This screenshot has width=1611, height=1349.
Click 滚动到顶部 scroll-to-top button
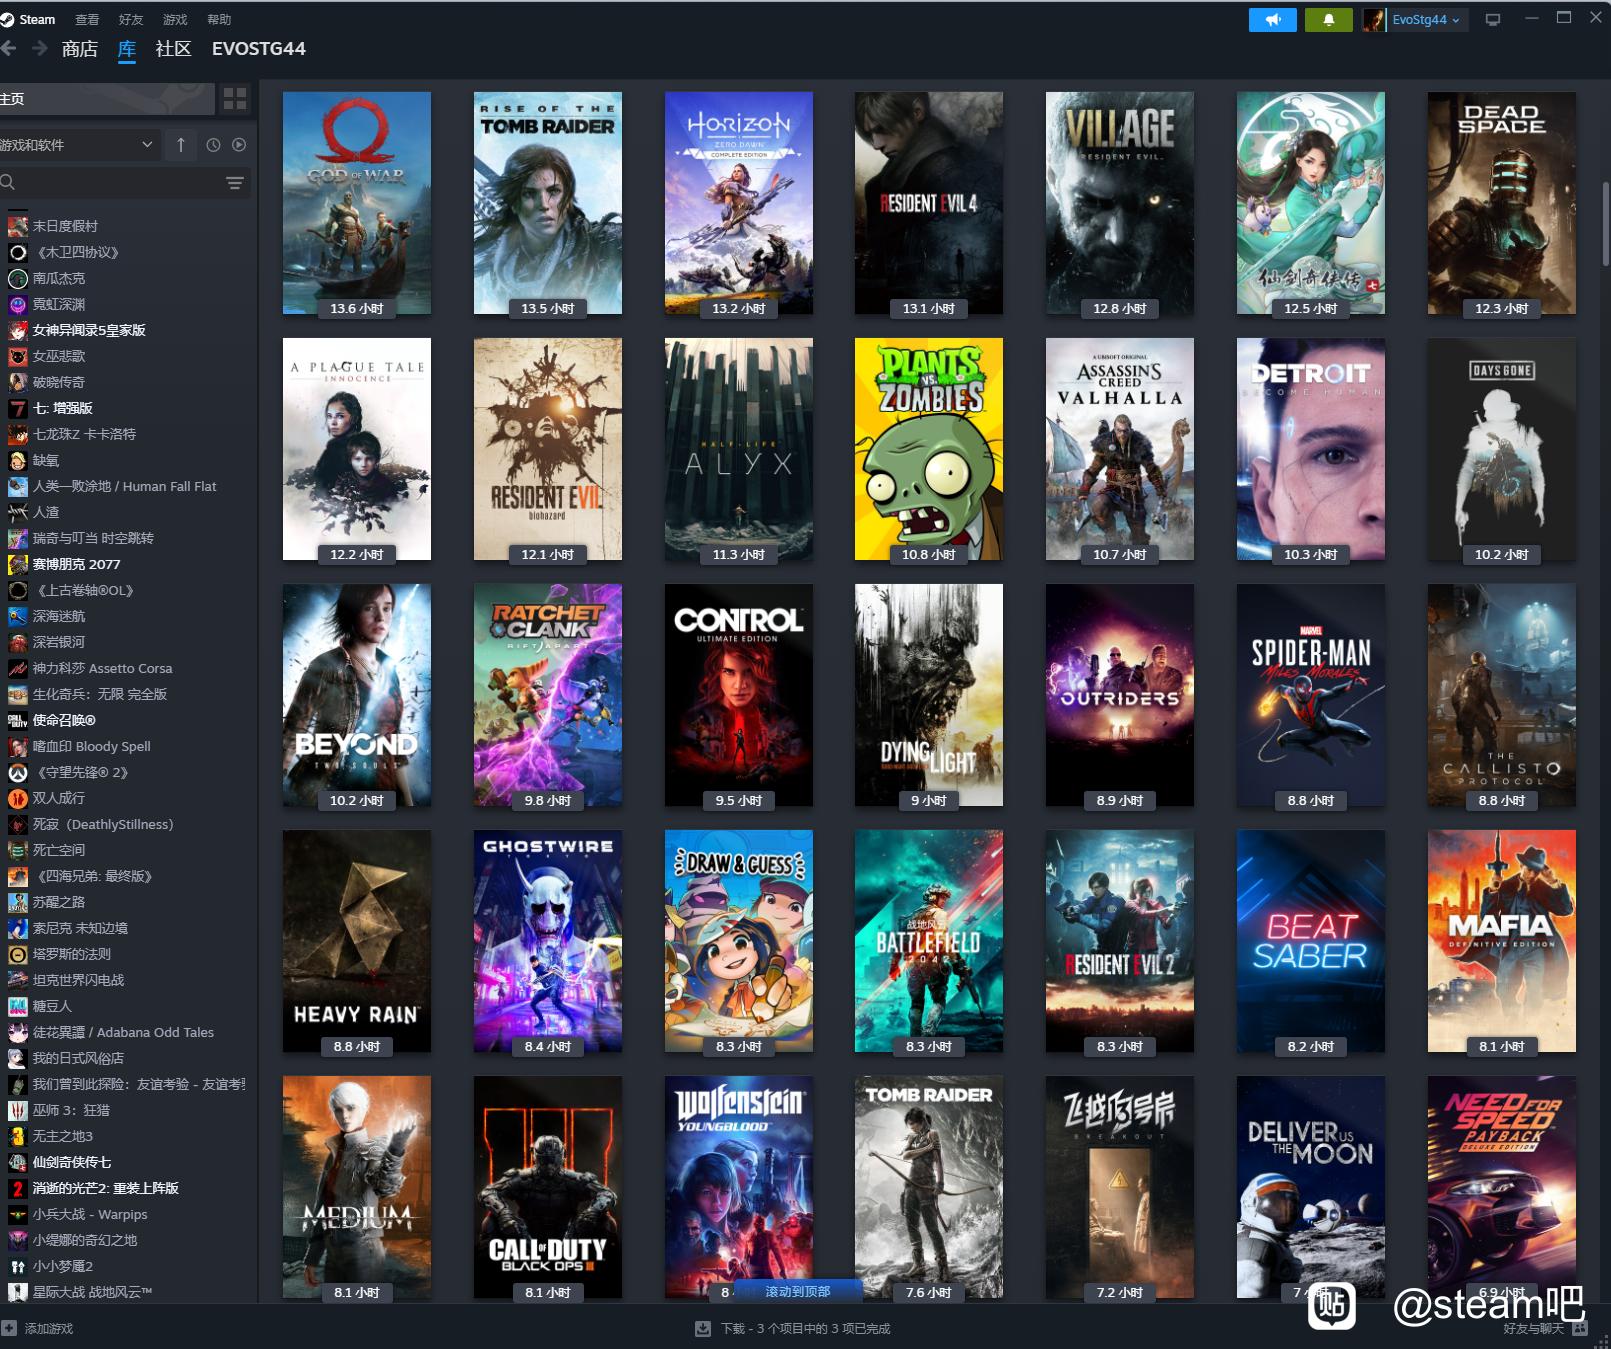[x=797, y=1291]
